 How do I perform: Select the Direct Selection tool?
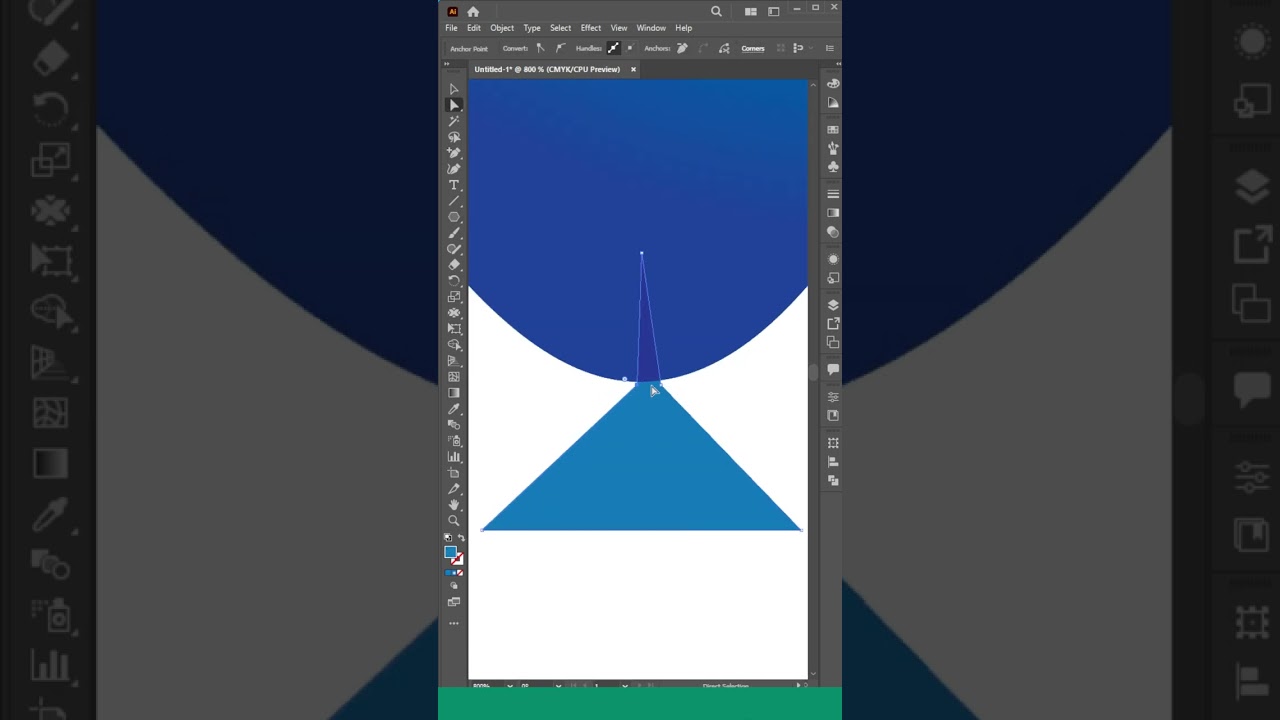click(454, 105)
